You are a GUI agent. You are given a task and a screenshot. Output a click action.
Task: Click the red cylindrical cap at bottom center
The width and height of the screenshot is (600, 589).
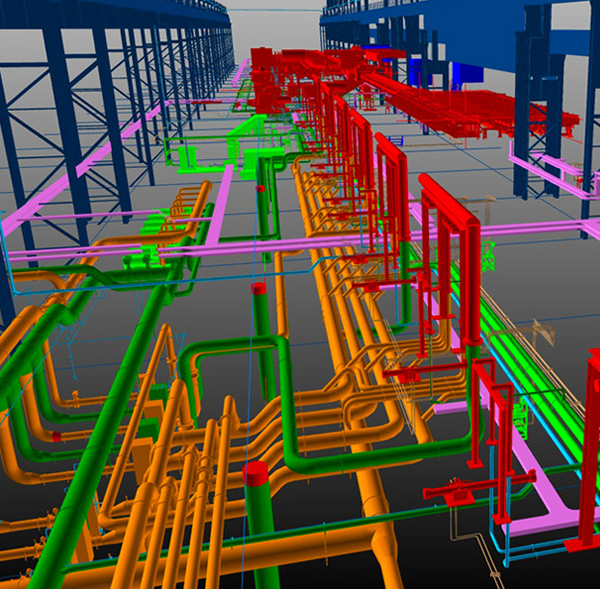pos(257,473)
